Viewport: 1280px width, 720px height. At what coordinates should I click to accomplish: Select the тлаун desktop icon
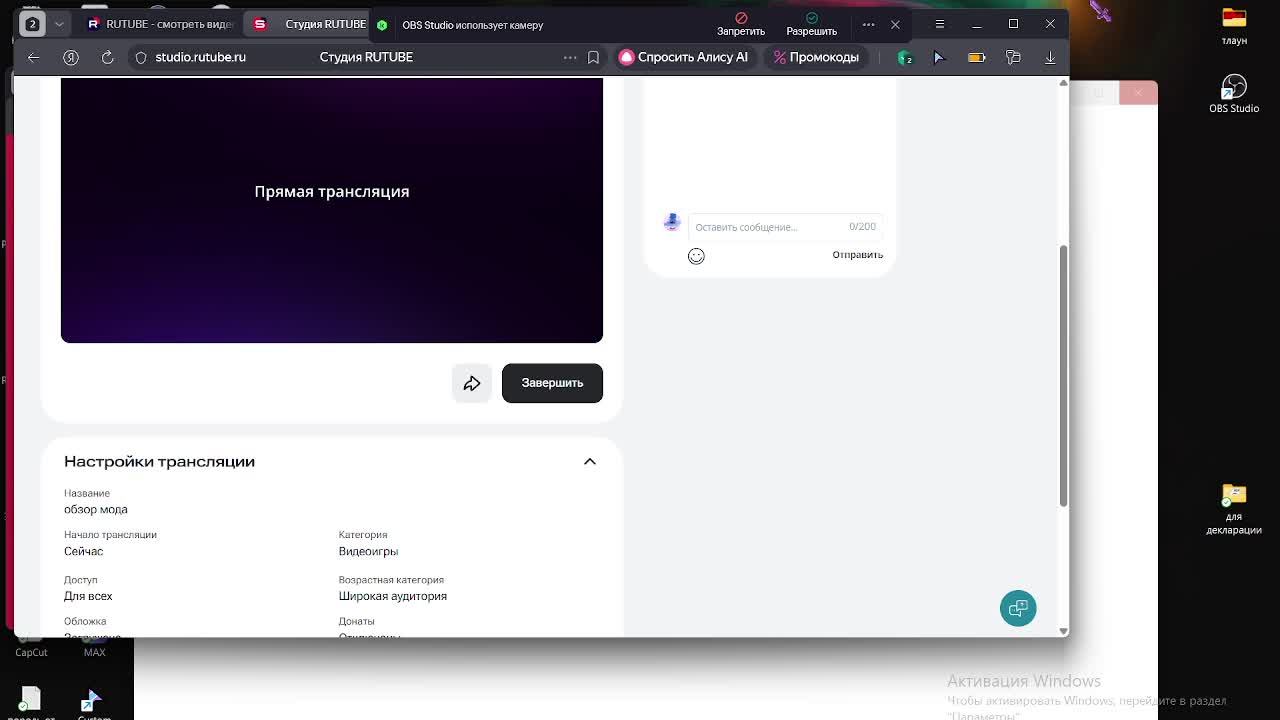click(x=1234, y=27)
